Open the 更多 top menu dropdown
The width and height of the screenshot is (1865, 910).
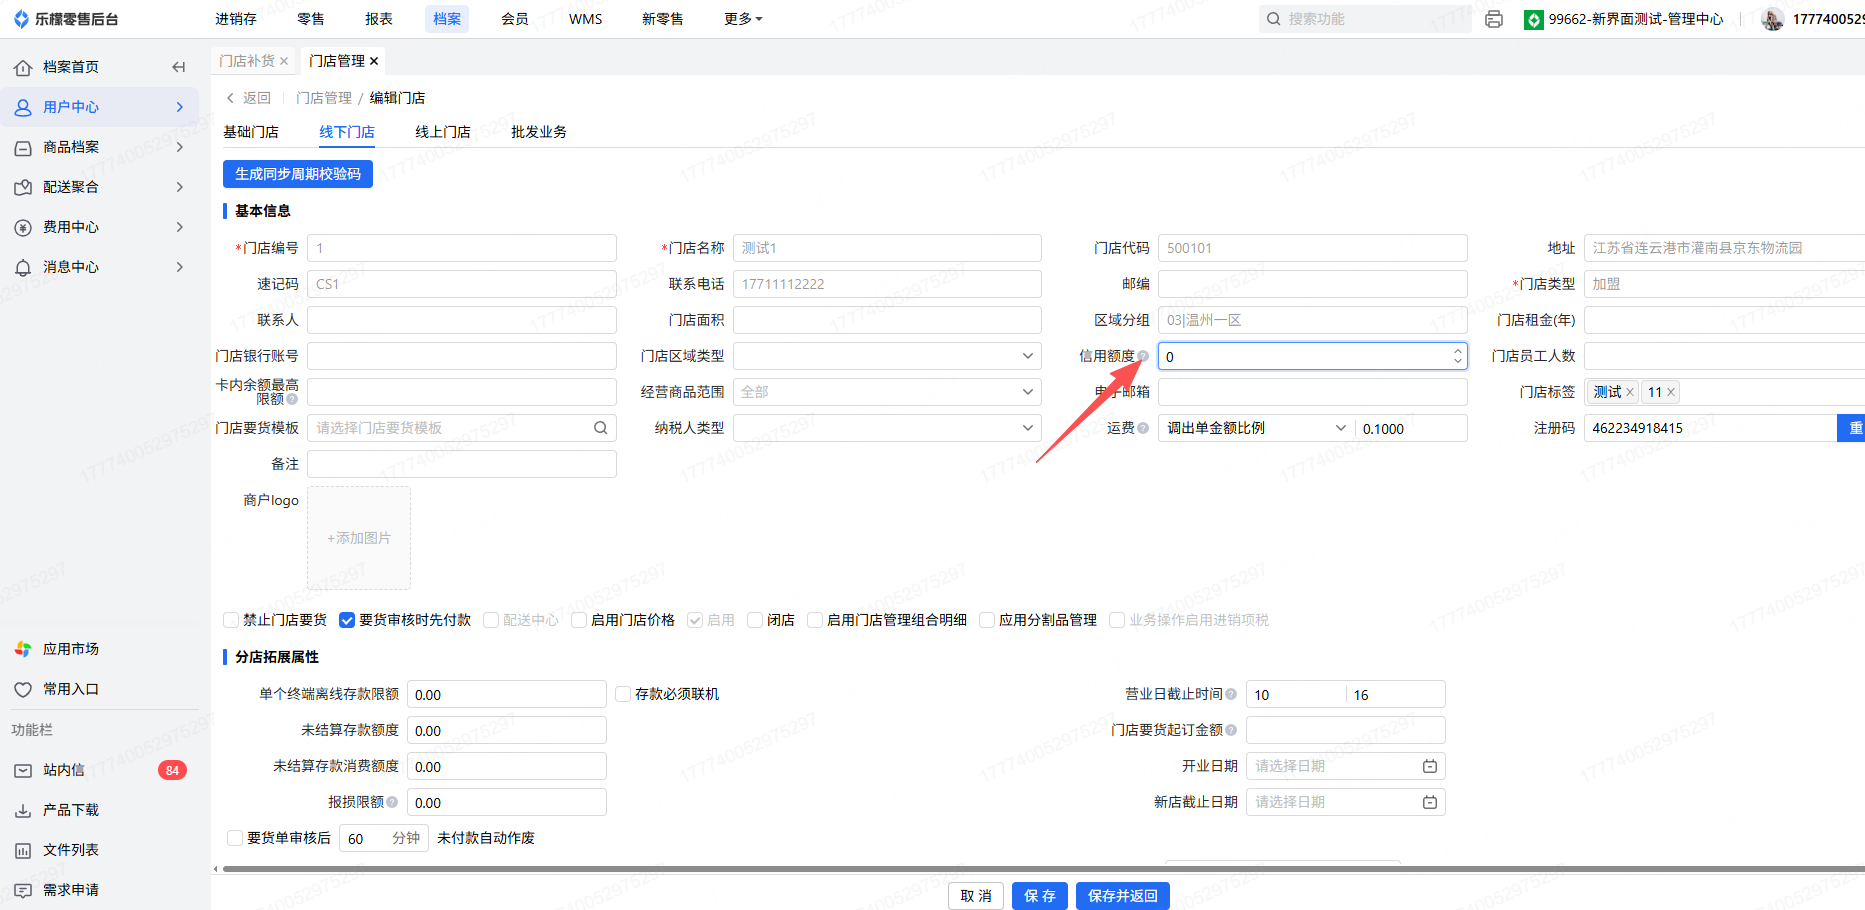click(743, 19)
